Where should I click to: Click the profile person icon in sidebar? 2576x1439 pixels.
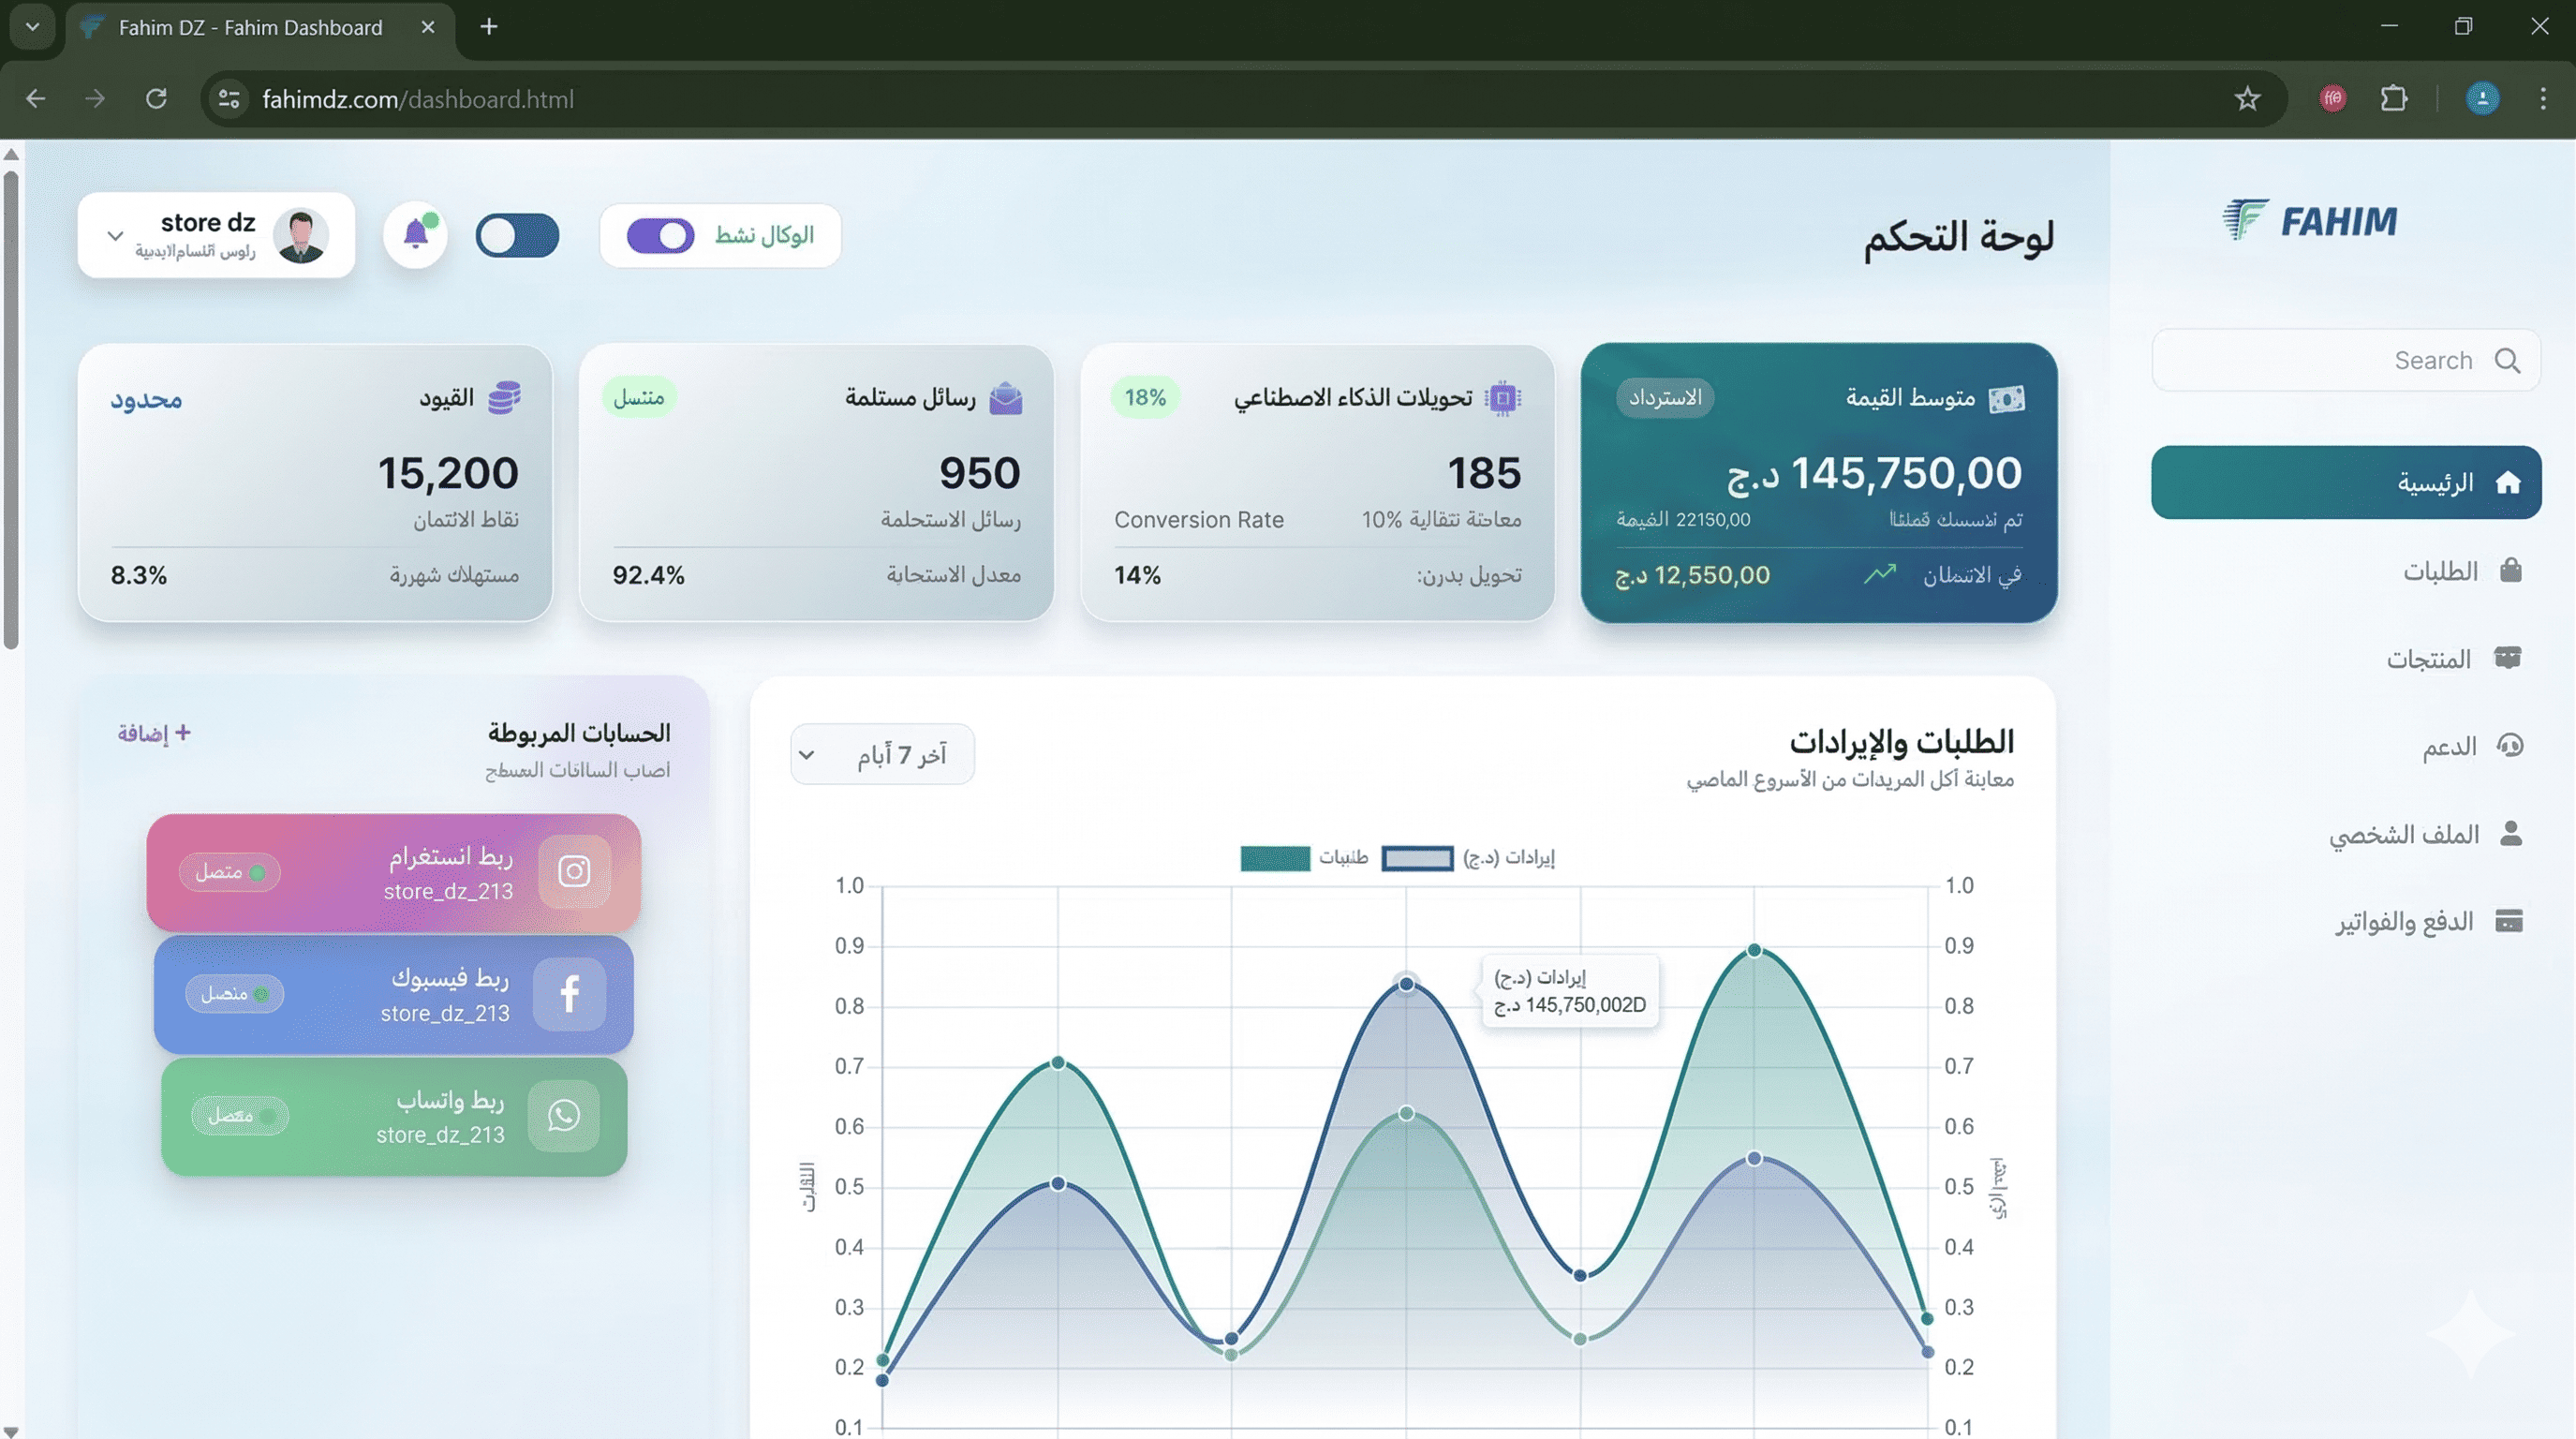pos(2510,833)
